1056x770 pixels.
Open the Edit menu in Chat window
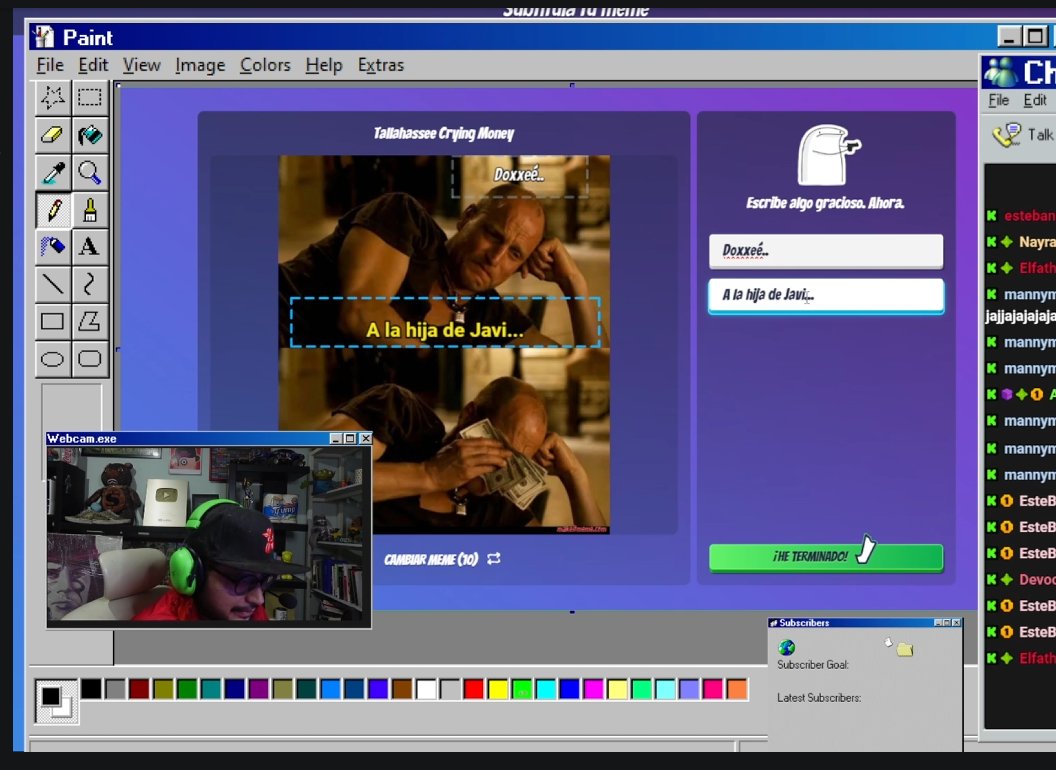tap(1034, 100)
